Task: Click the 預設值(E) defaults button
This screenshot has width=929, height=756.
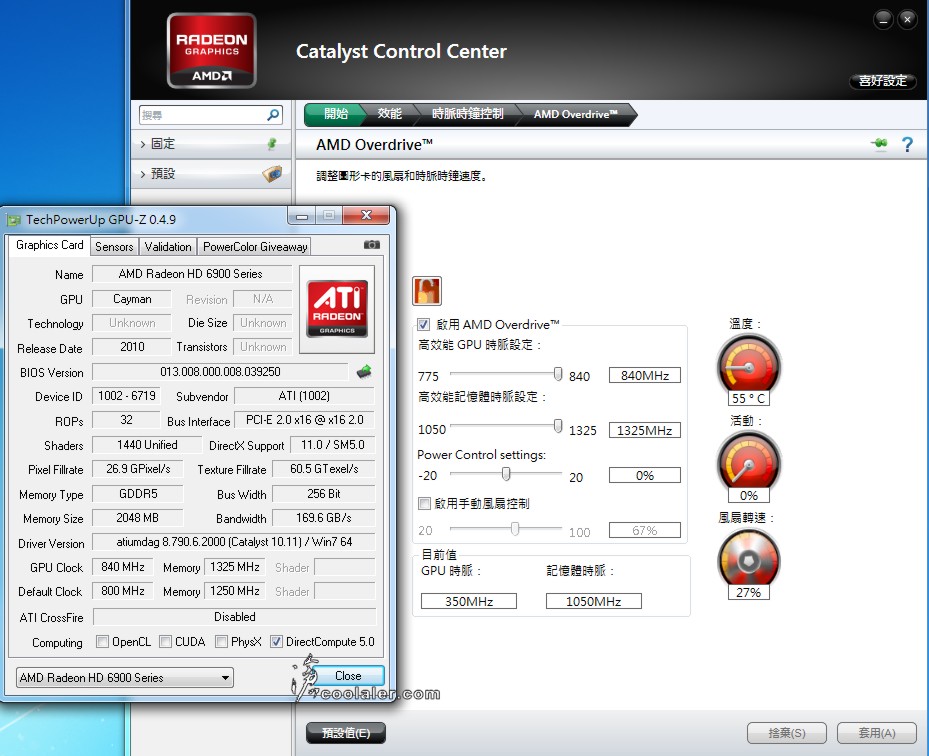Action: point(345,733)
